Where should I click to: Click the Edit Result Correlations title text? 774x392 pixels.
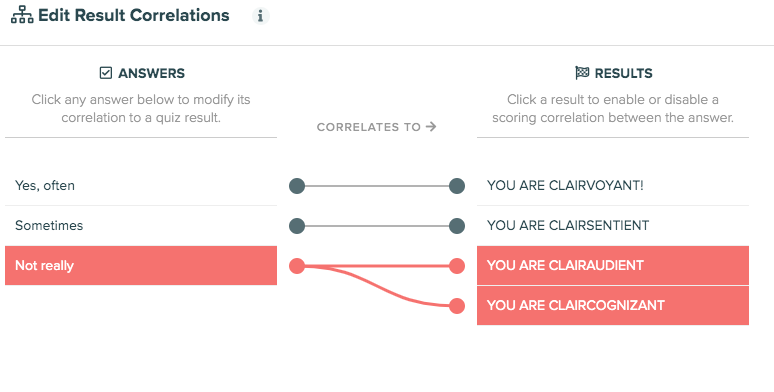point(134,15)
